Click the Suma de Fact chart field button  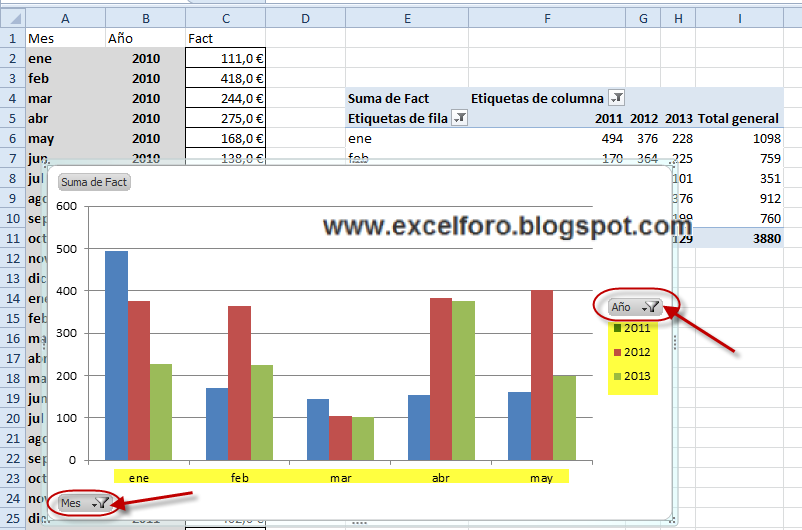(x=94, y=182)
